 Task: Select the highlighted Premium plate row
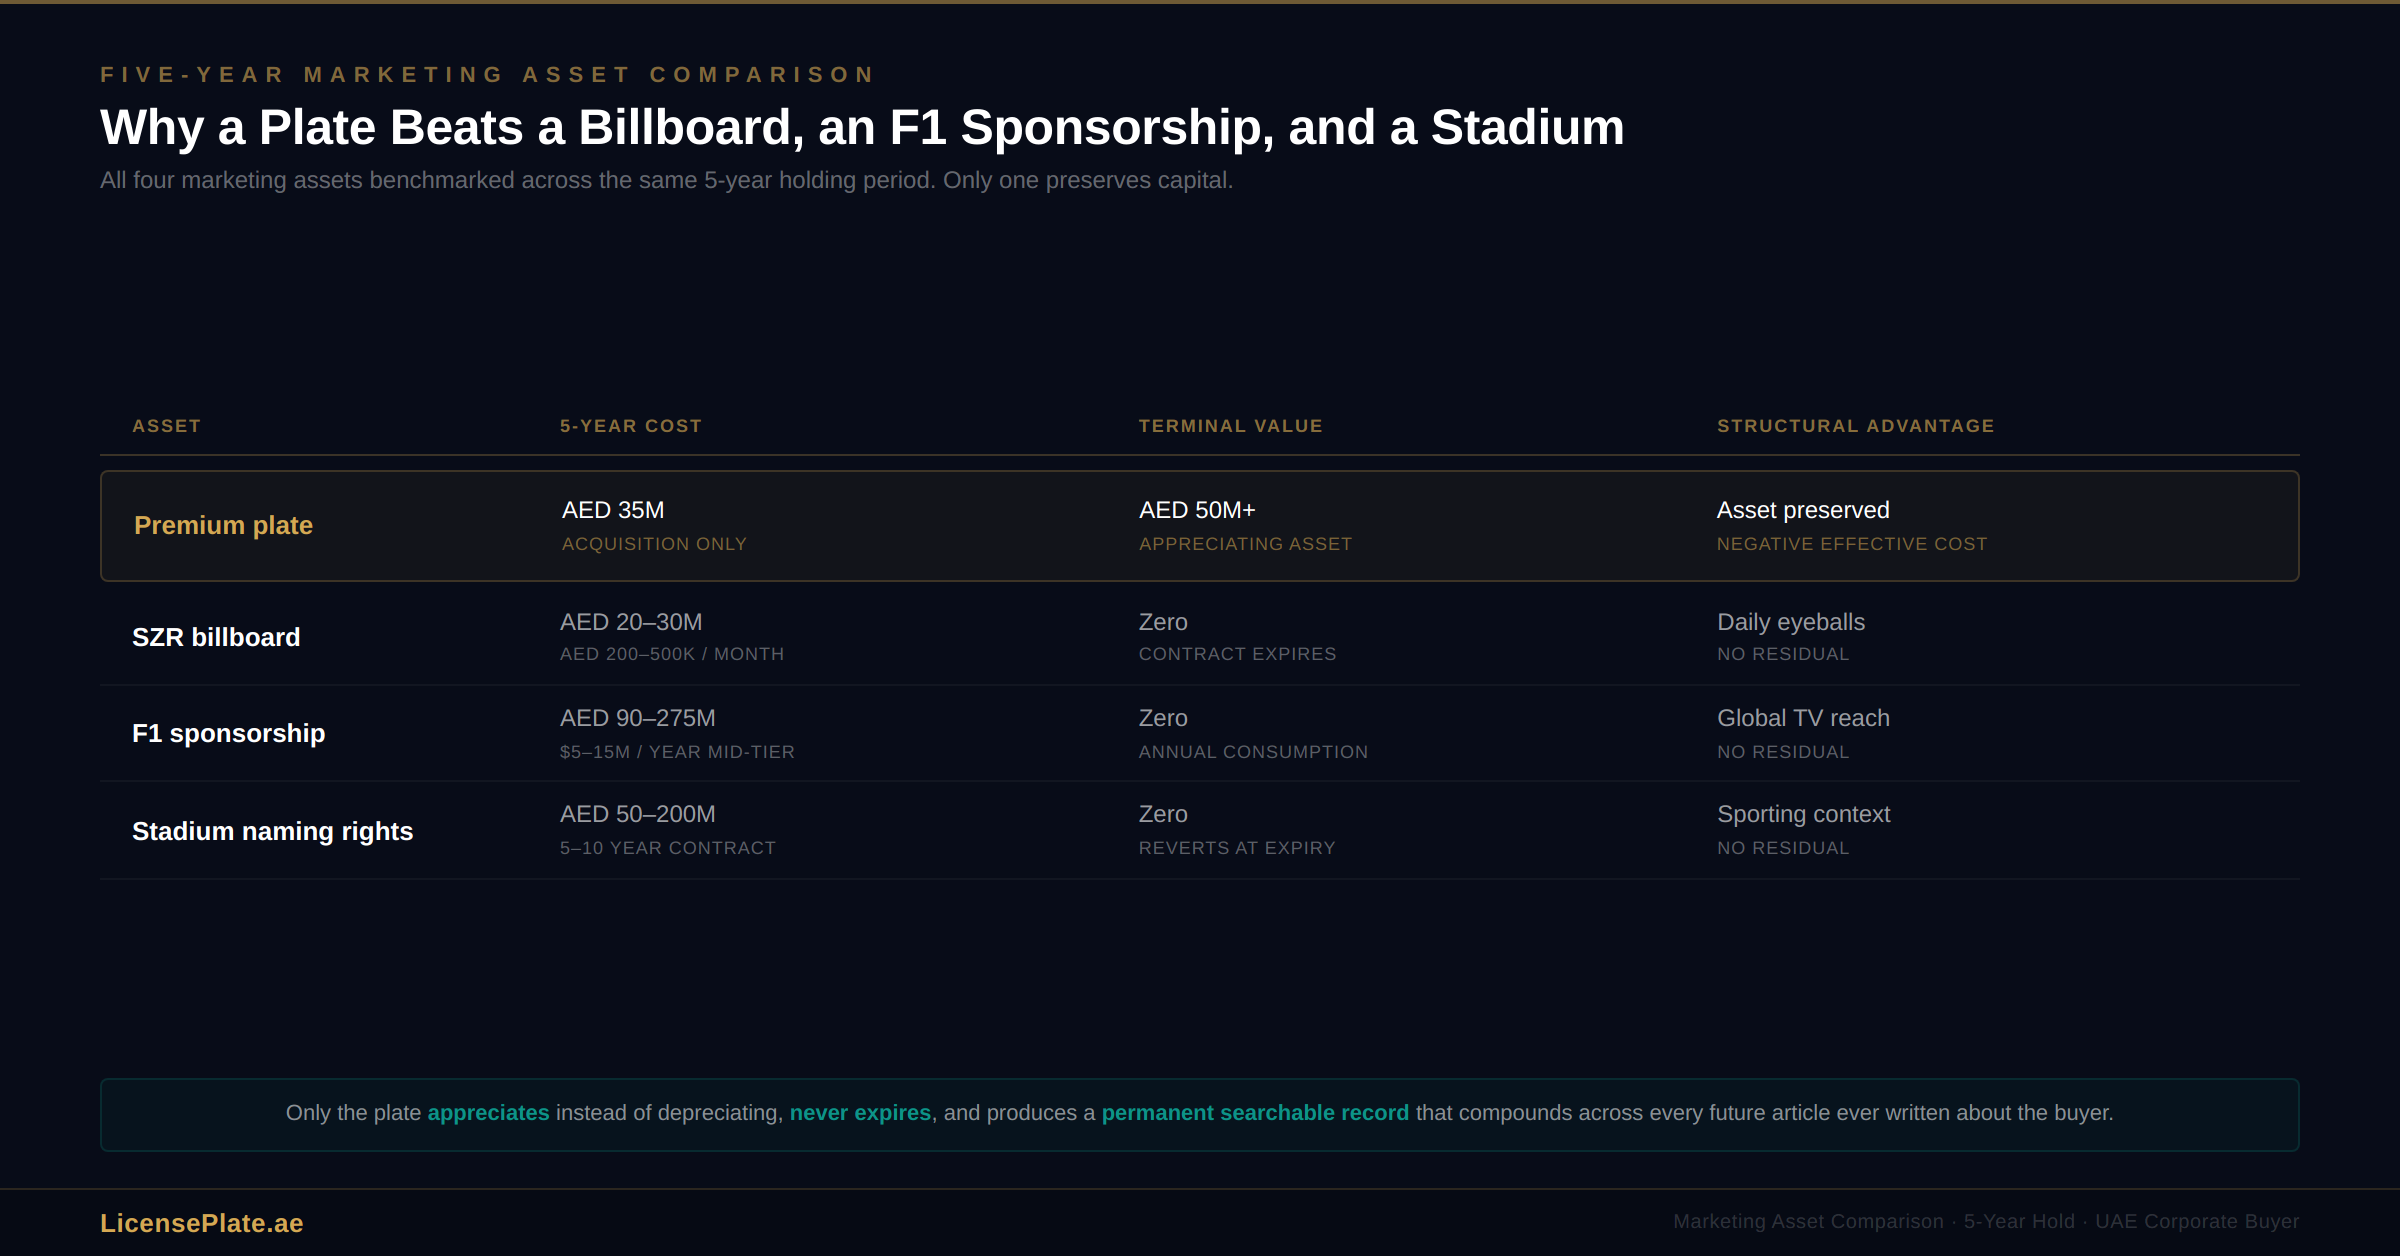click(x=1199, y=525)
